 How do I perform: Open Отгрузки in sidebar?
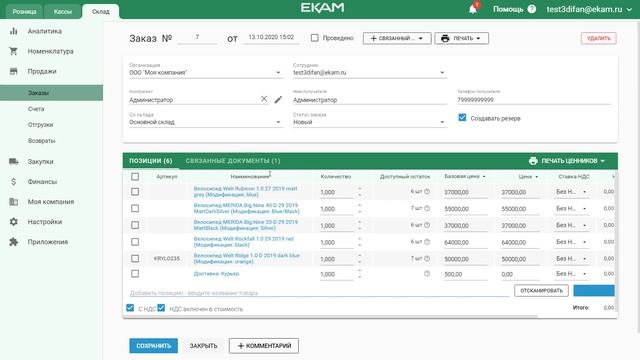click(40, 125)
